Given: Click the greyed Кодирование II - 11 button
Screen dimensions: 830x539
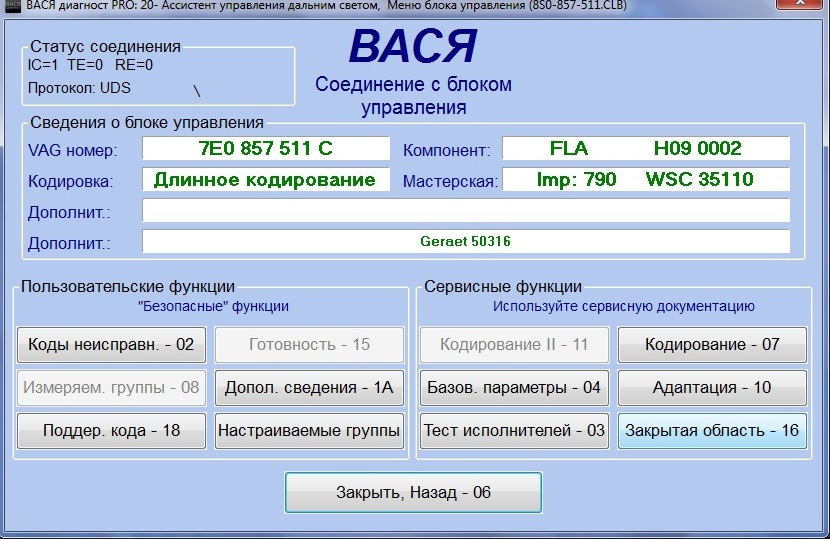Looking at the screenshot, I should tap(515, 344).
